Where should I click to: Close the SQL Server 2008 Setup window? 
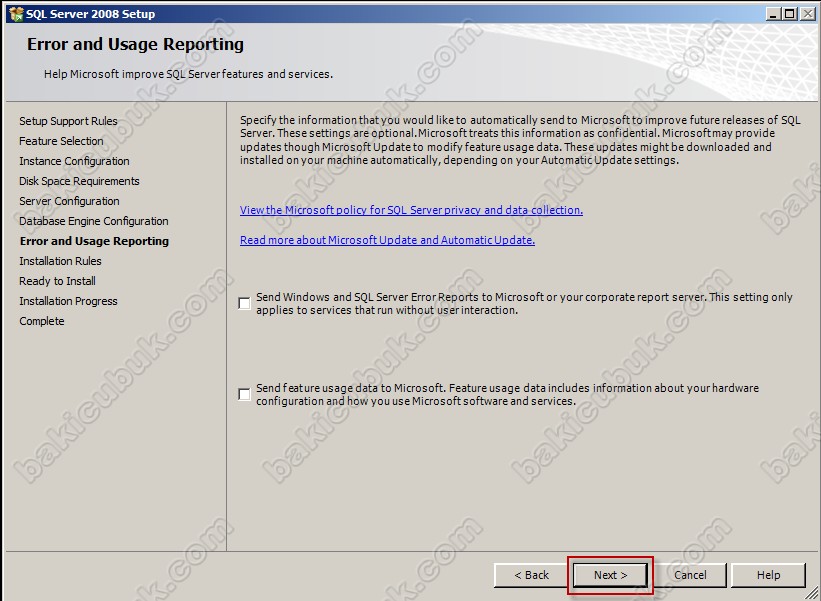(x=808, y=14)
